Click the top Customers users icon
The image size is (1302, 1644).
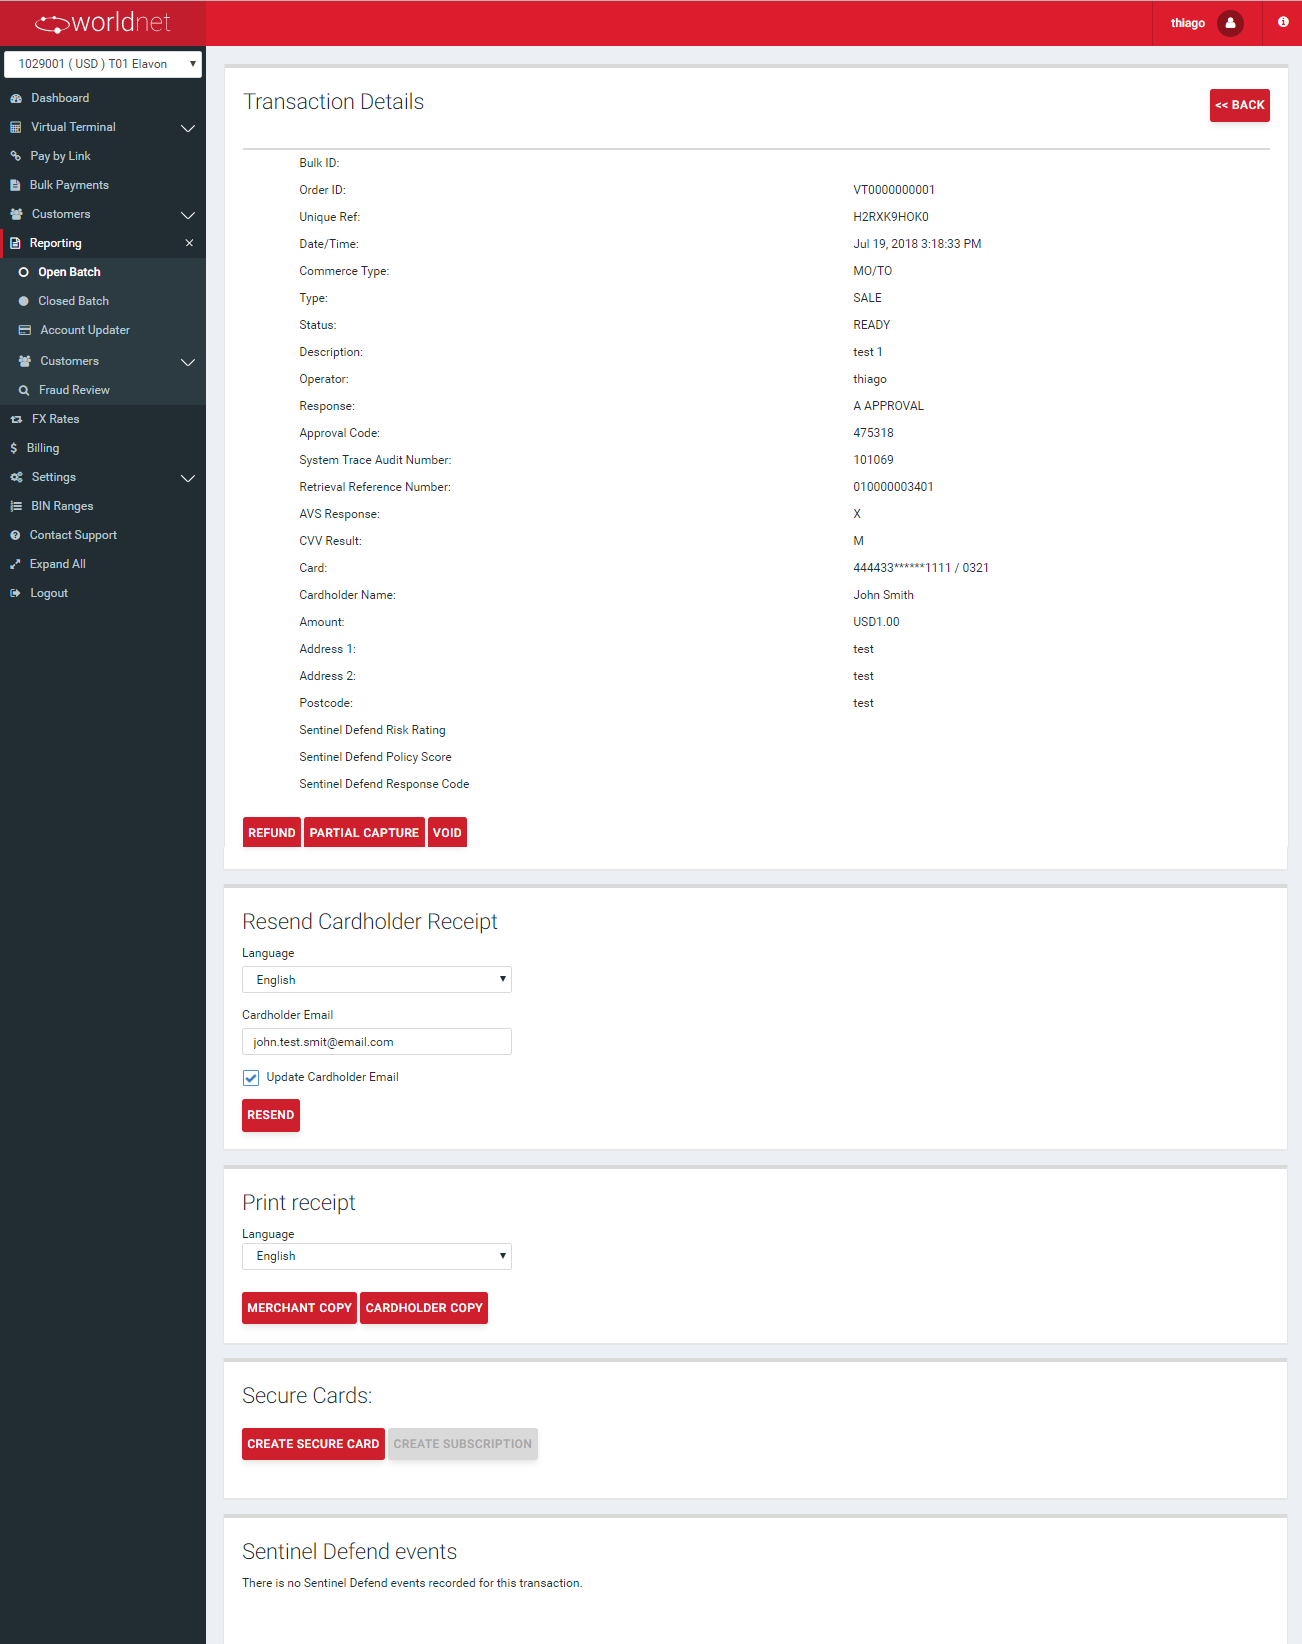pyautogui.click(x=16, y=214)
